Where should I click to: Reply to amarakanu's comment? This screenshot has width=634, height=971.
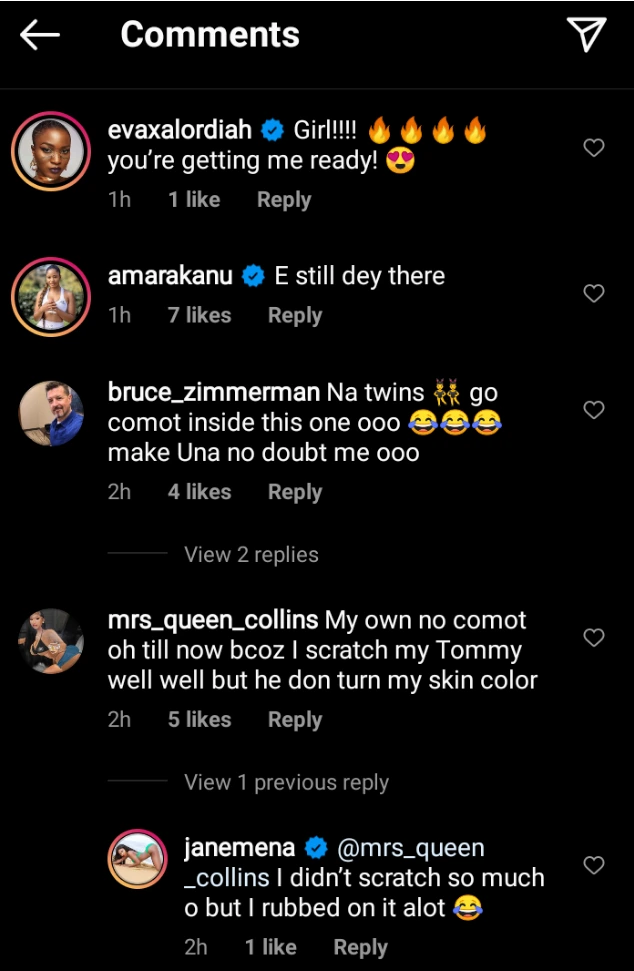(x=295, y=316)
